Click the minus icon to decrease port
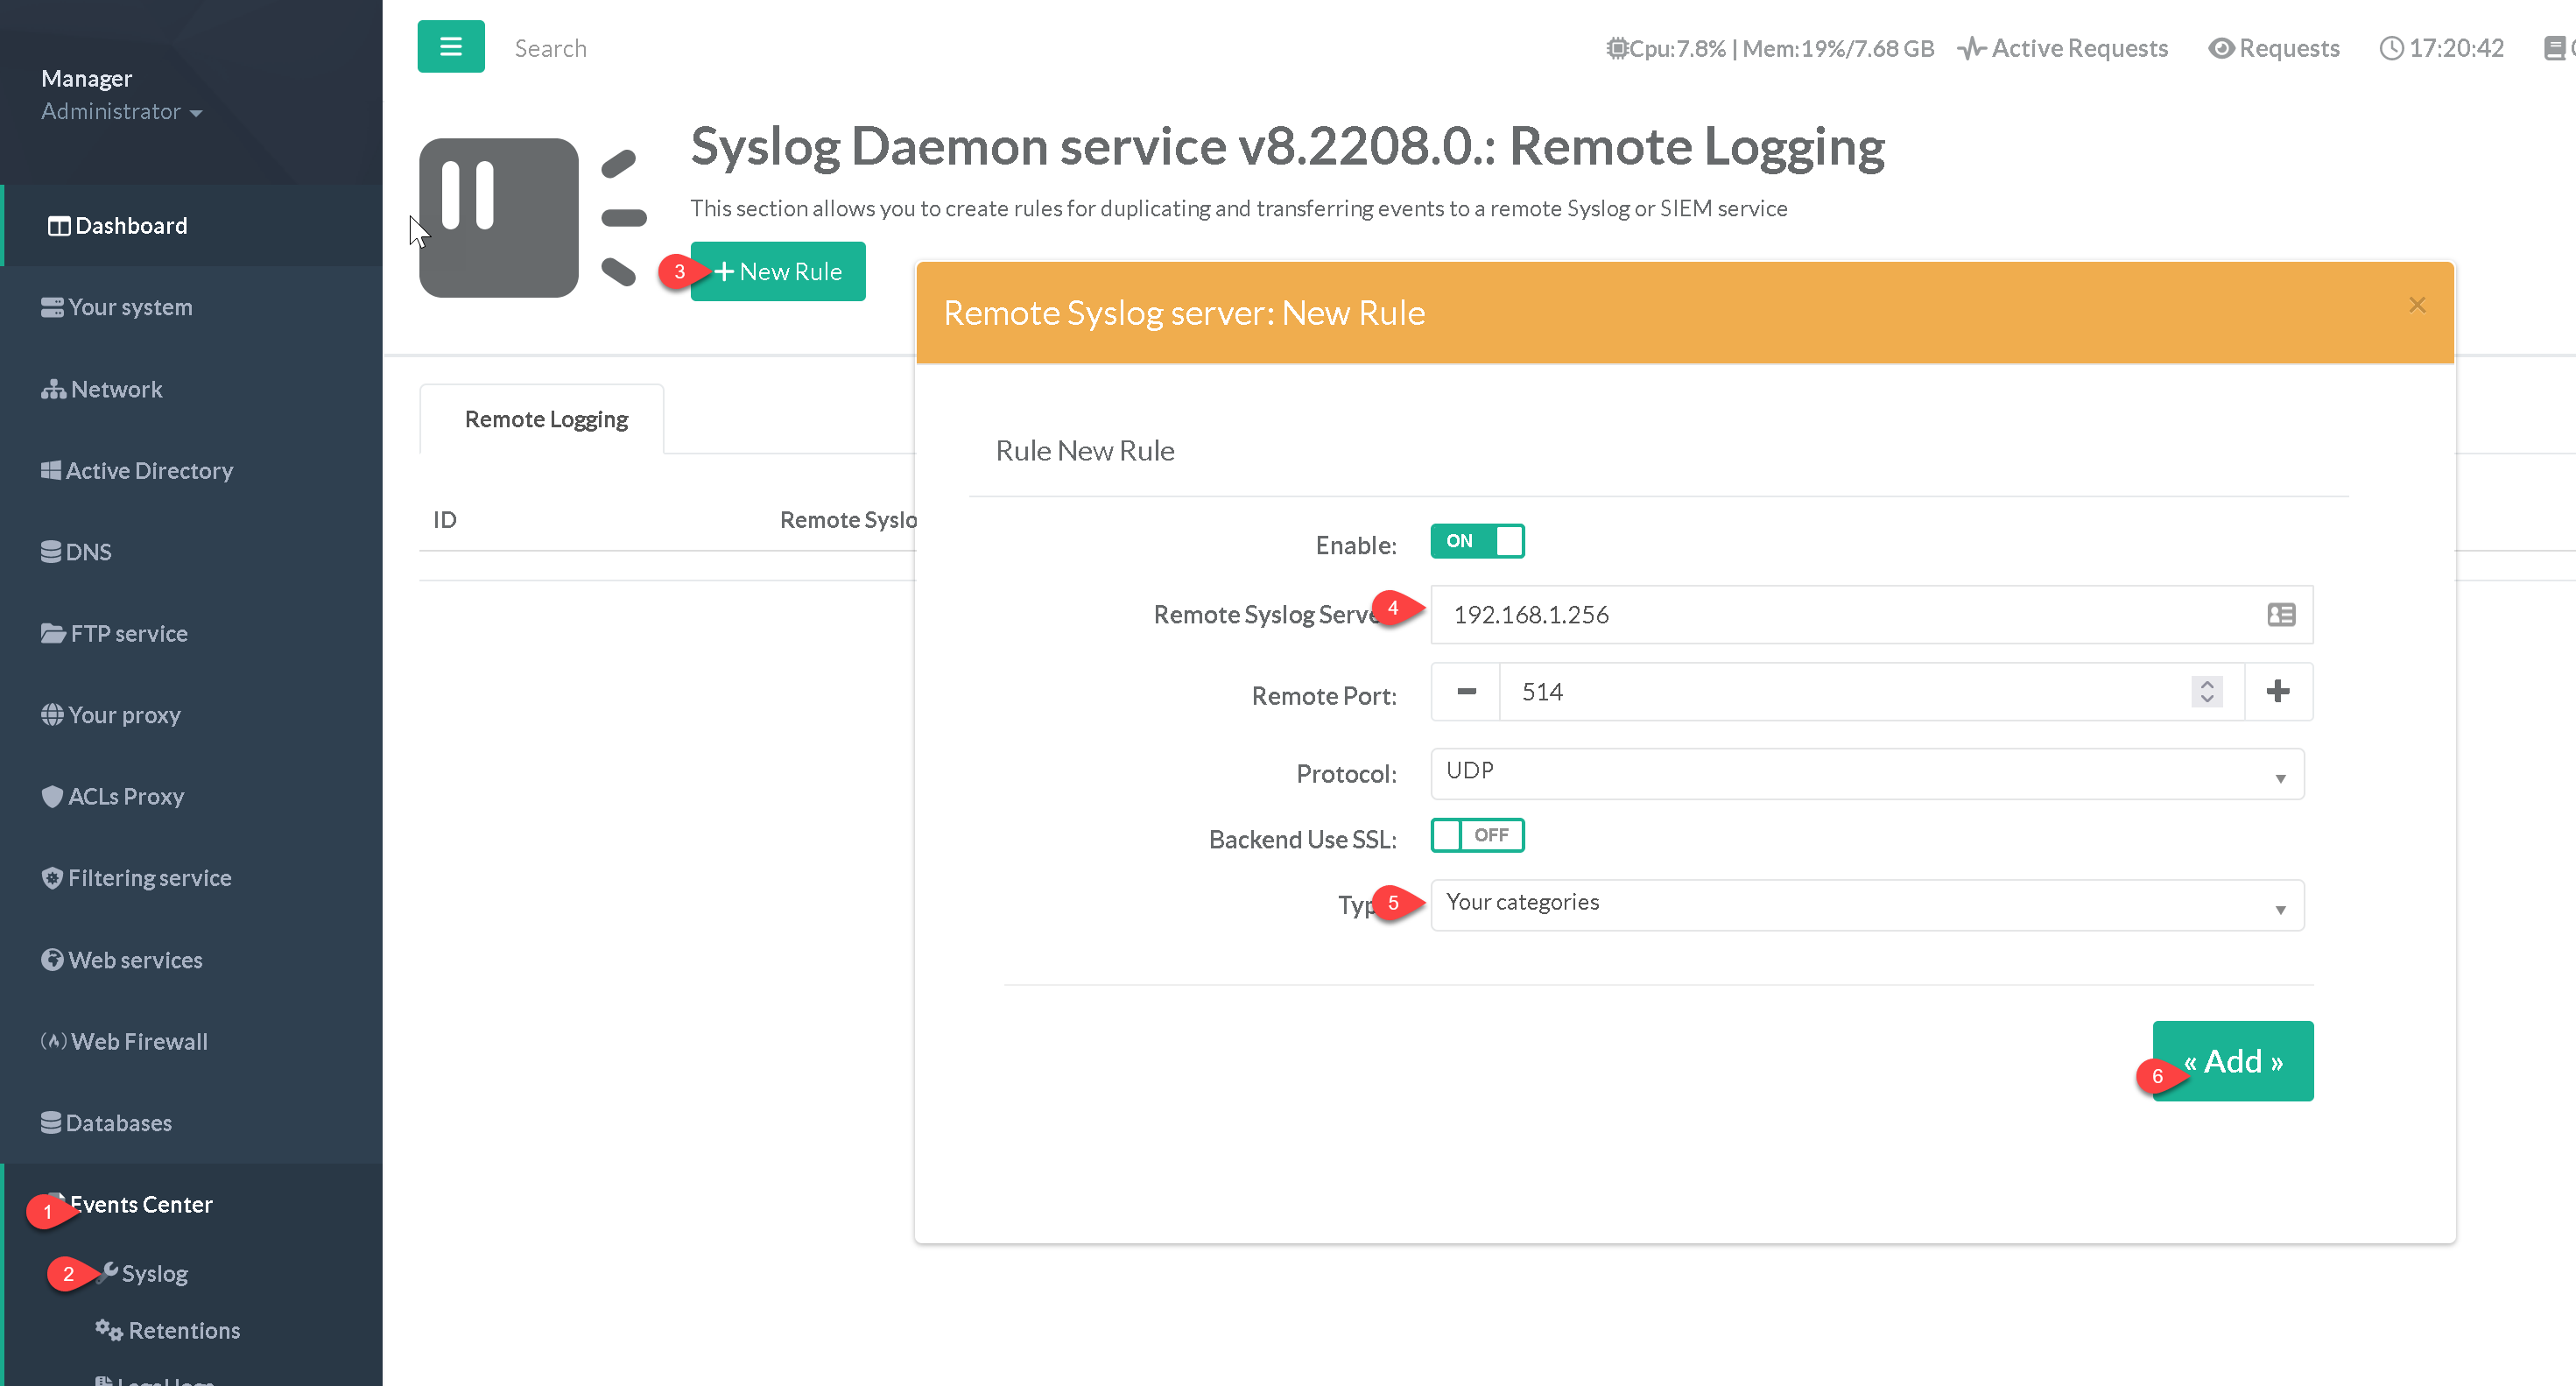 click(x=1466, y=691)
